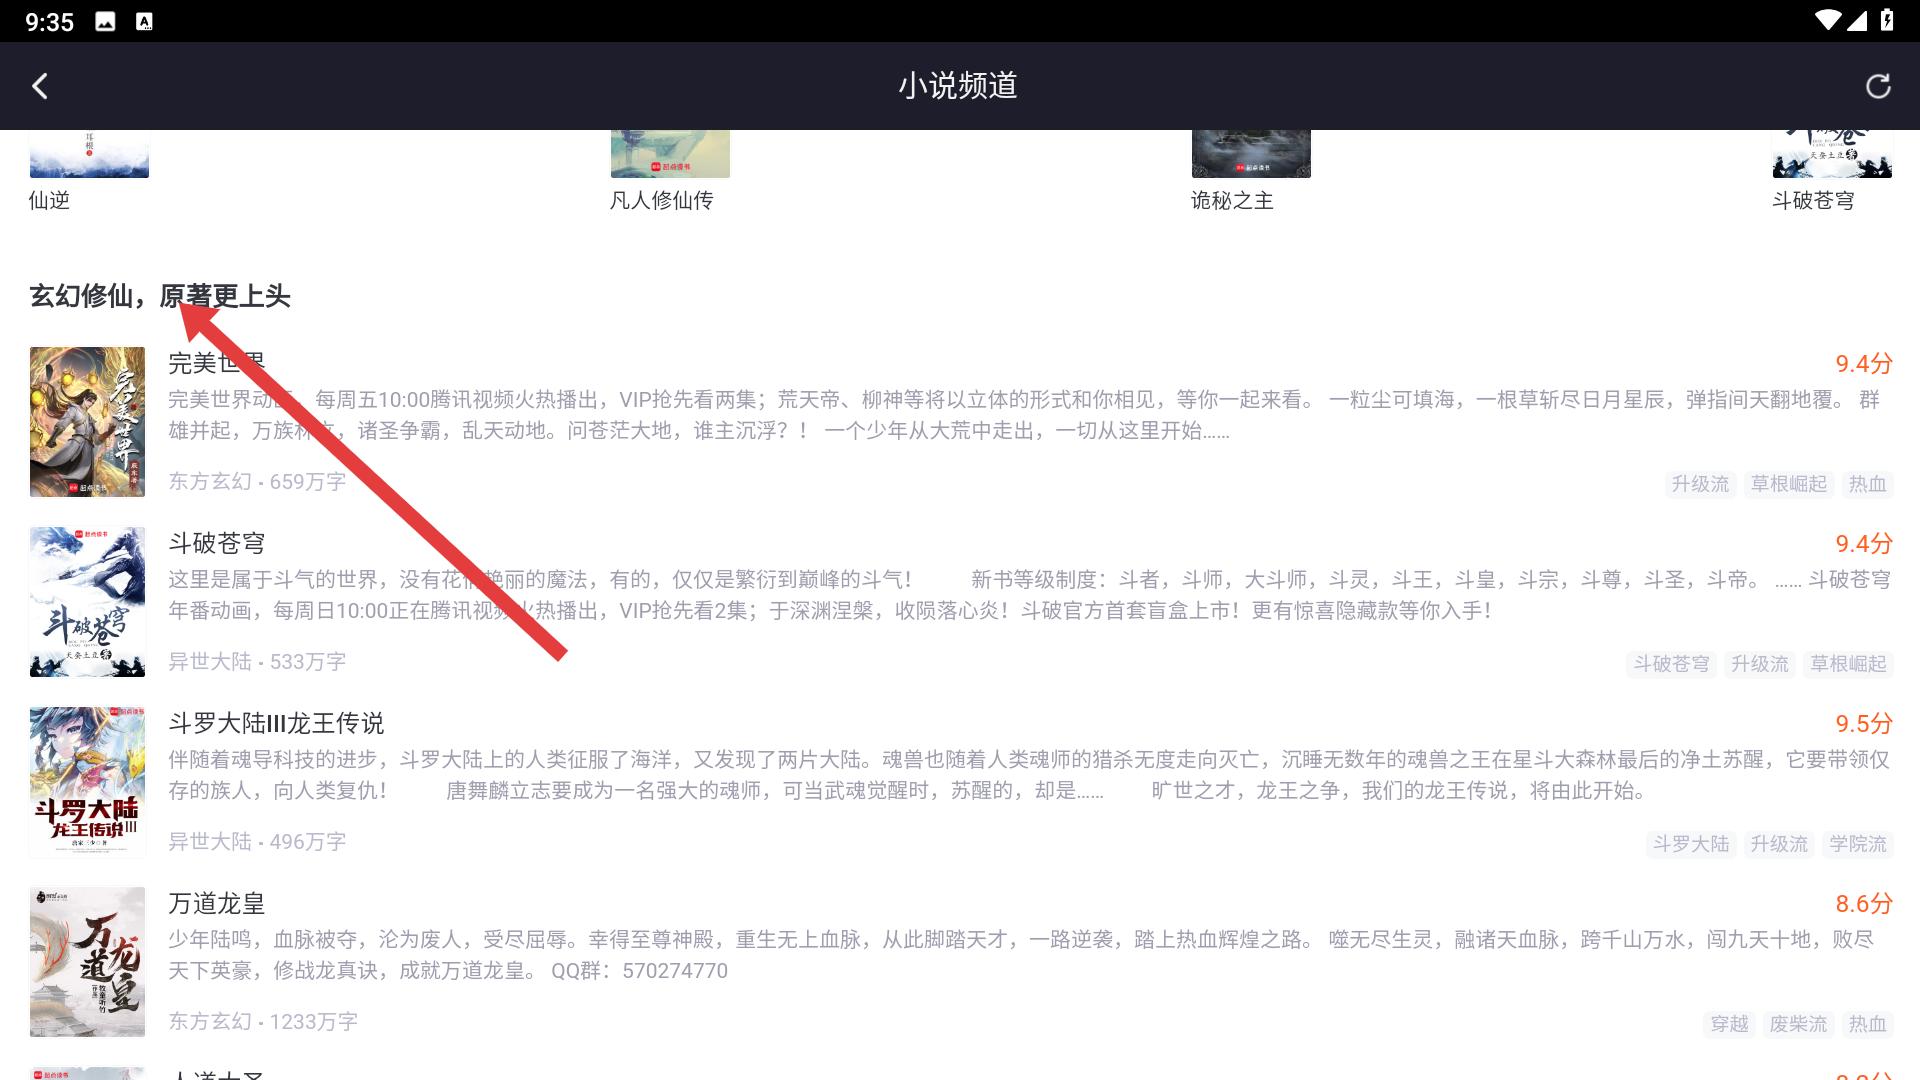Image resolution: width=1920 pixels, height=1080 pixels.
Task: Open the 斗破苍穹 list cover thumbnail
Action: [87, 602]
